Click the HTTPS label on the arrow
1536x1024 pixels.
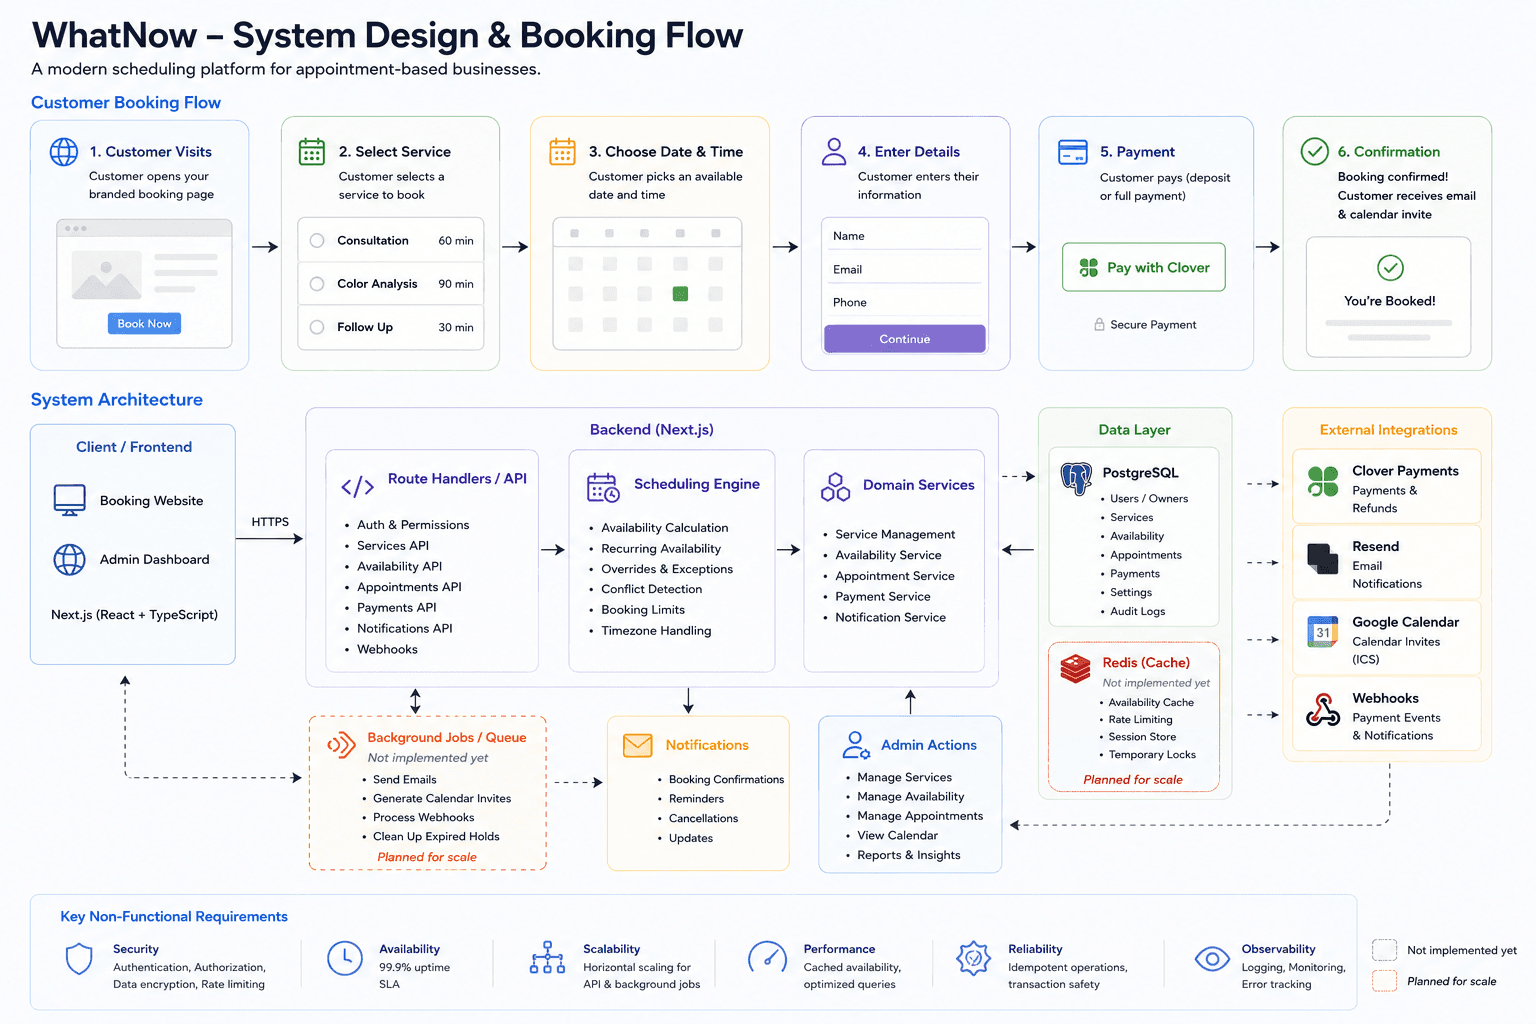tap(270, 522)
